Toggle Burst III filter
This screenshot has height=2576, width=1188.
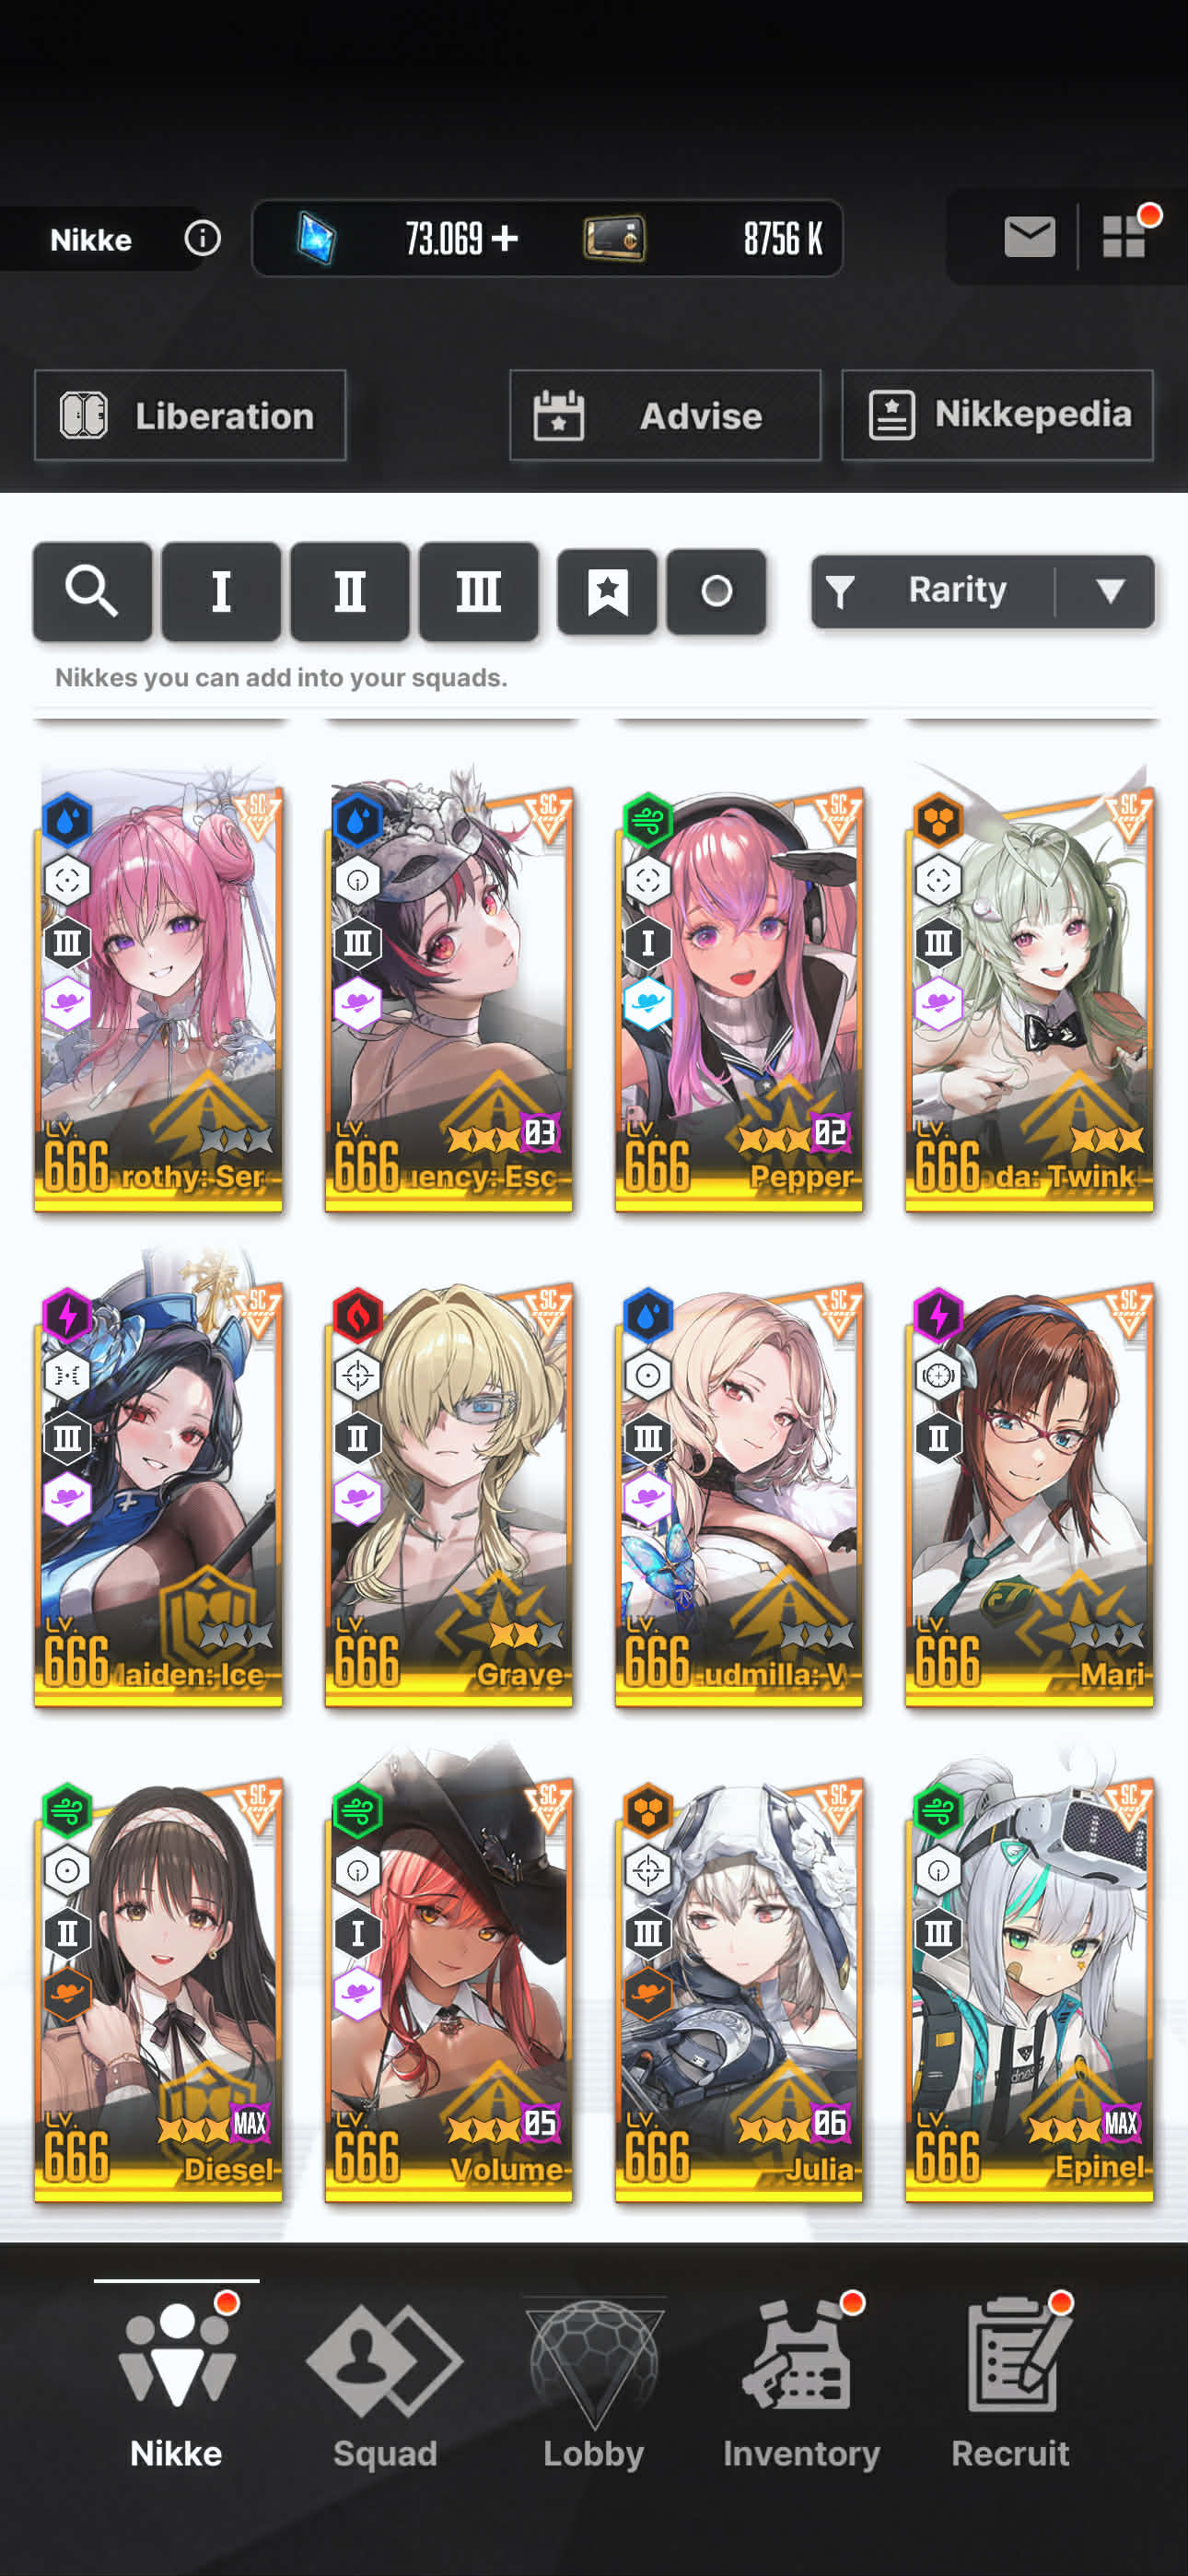479,591
